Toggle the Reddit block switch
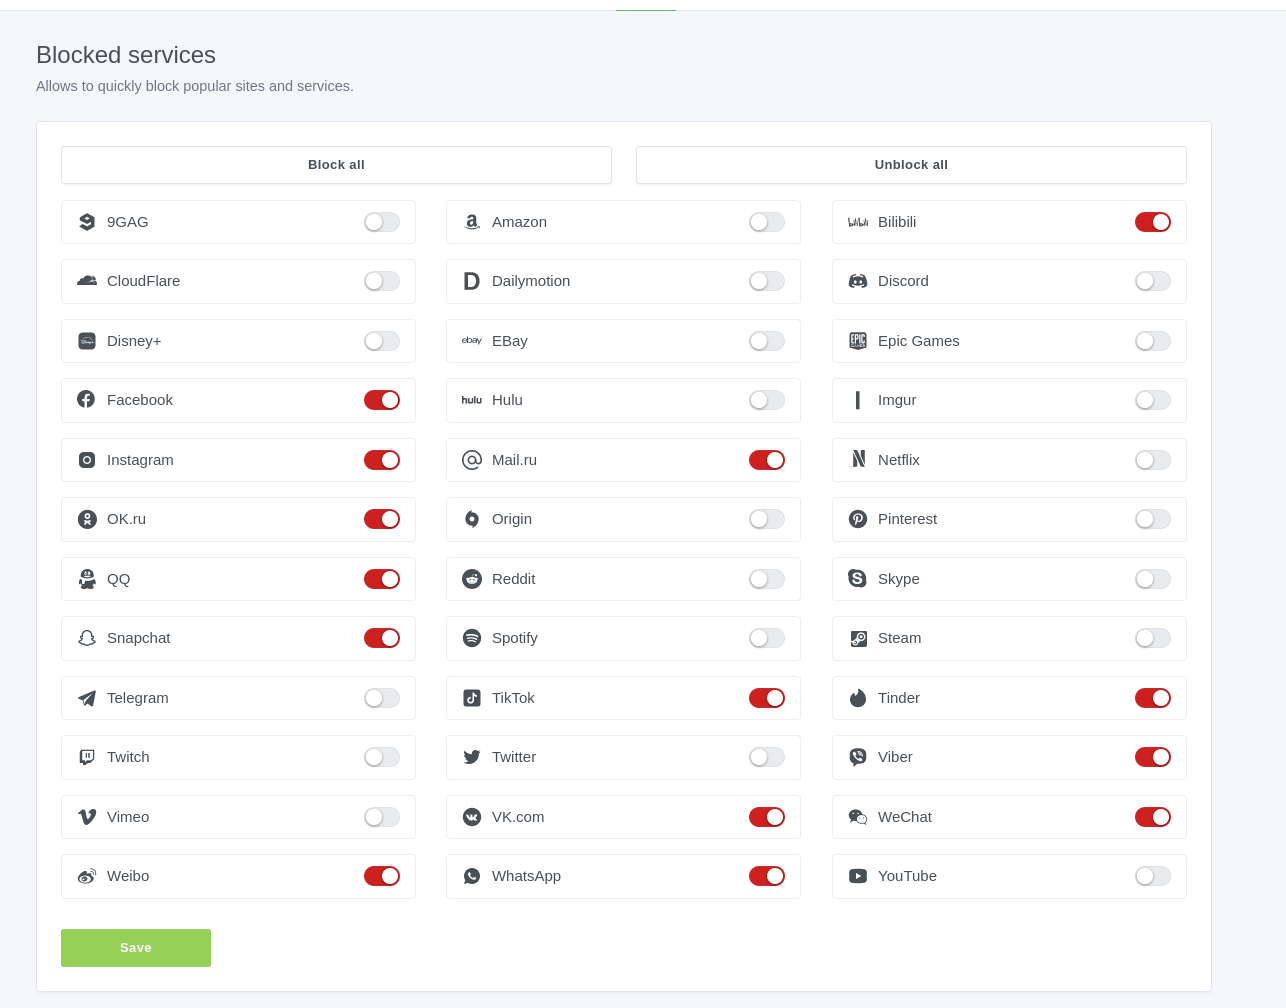 tap(767, 579)
